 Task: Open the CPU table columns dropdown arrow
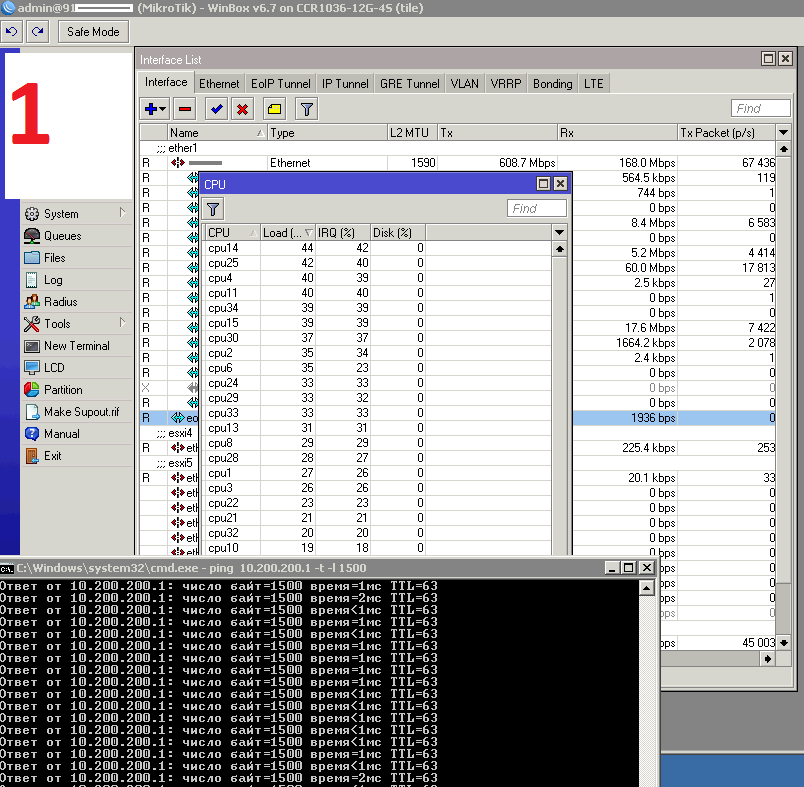[559, 232]
